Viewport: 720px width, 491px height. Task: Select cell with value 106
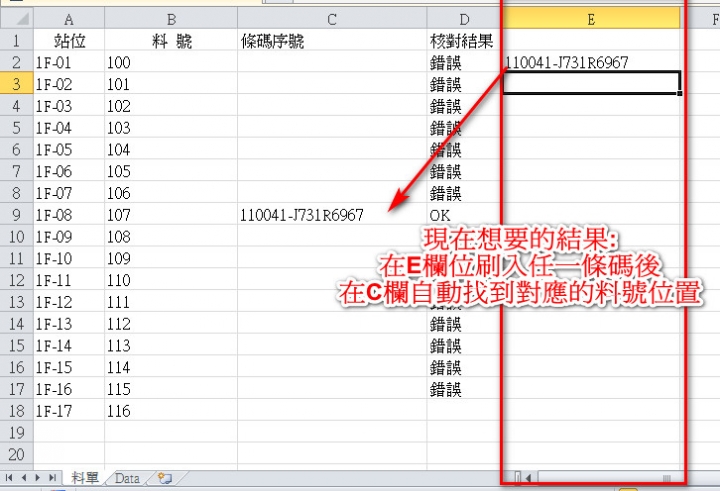point(171,193)
